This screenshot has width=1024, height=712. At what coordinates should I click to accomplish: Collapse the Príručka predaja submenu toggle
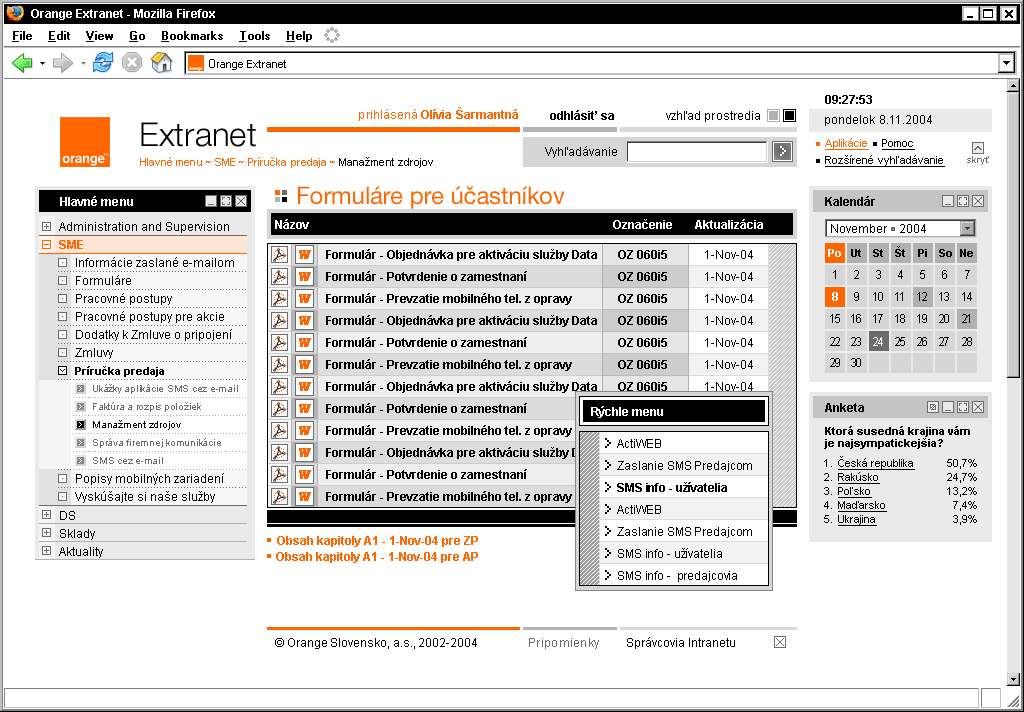coord(63,370)
